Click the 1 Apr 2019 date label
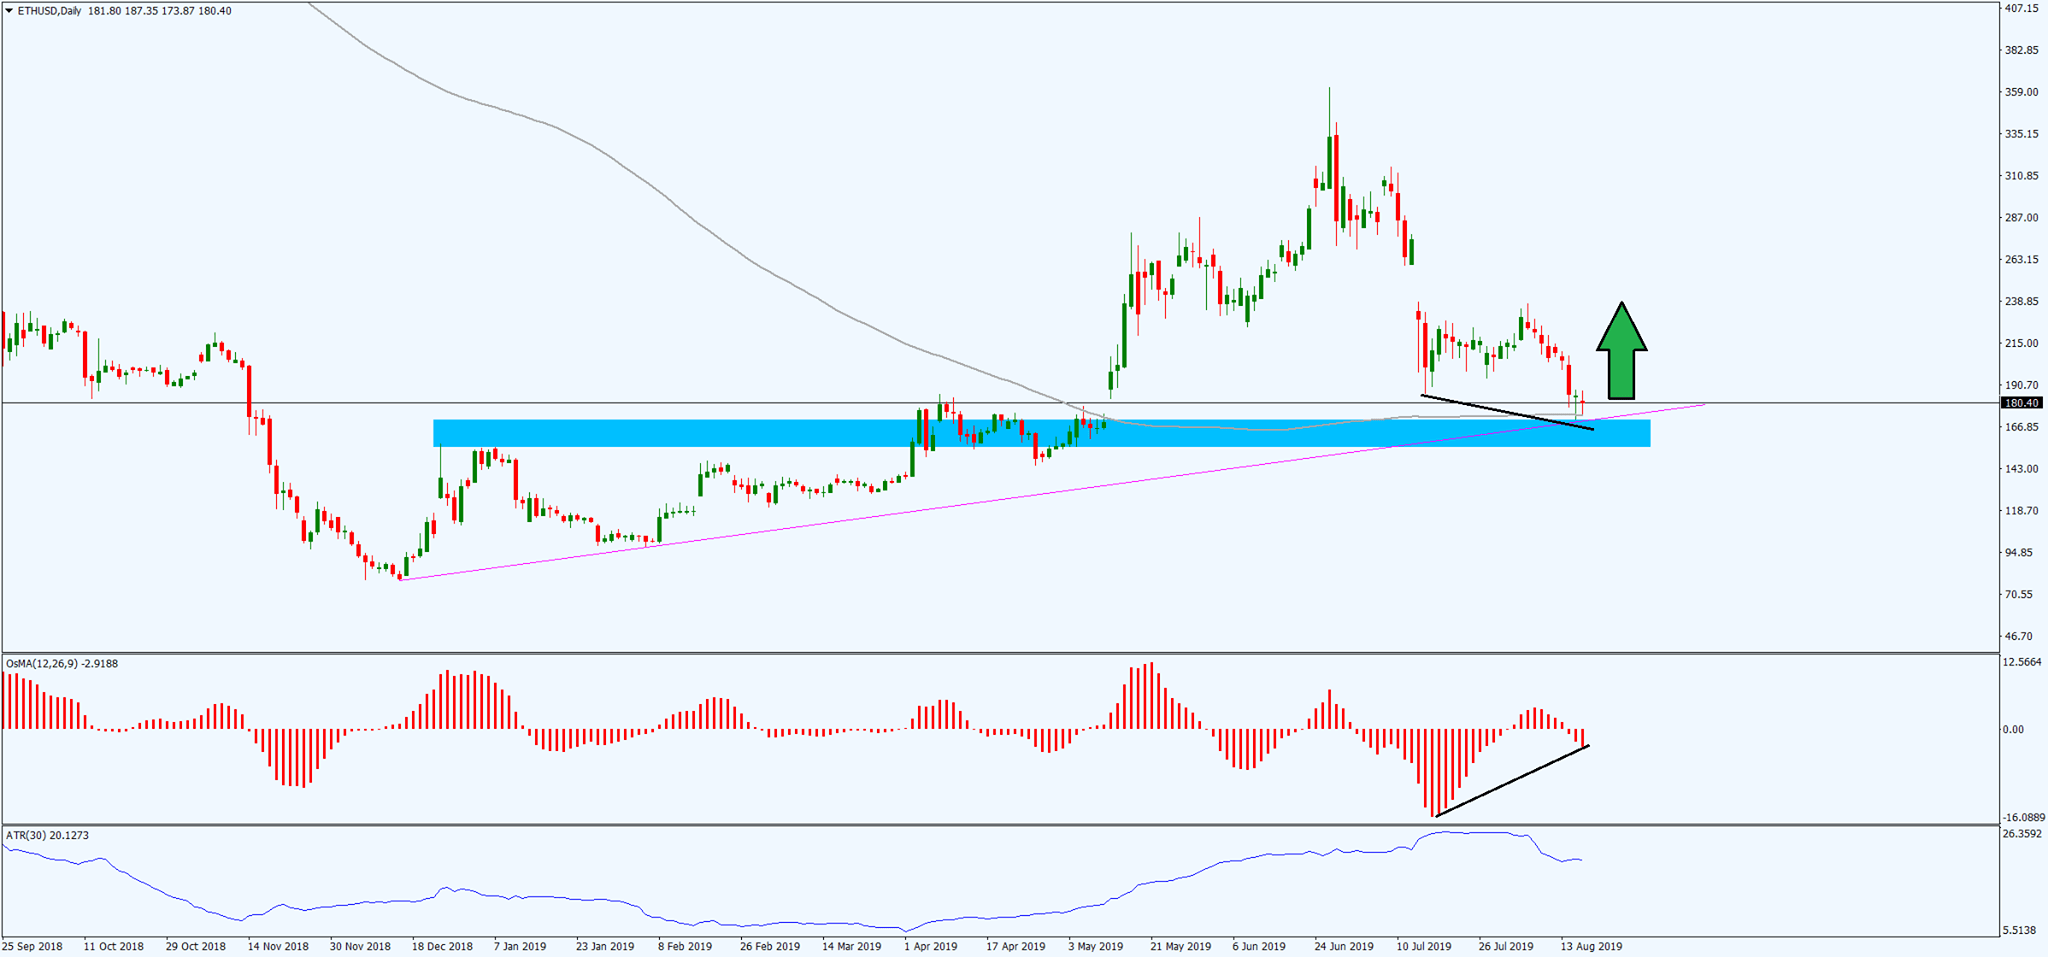 [x=931, y=946]
